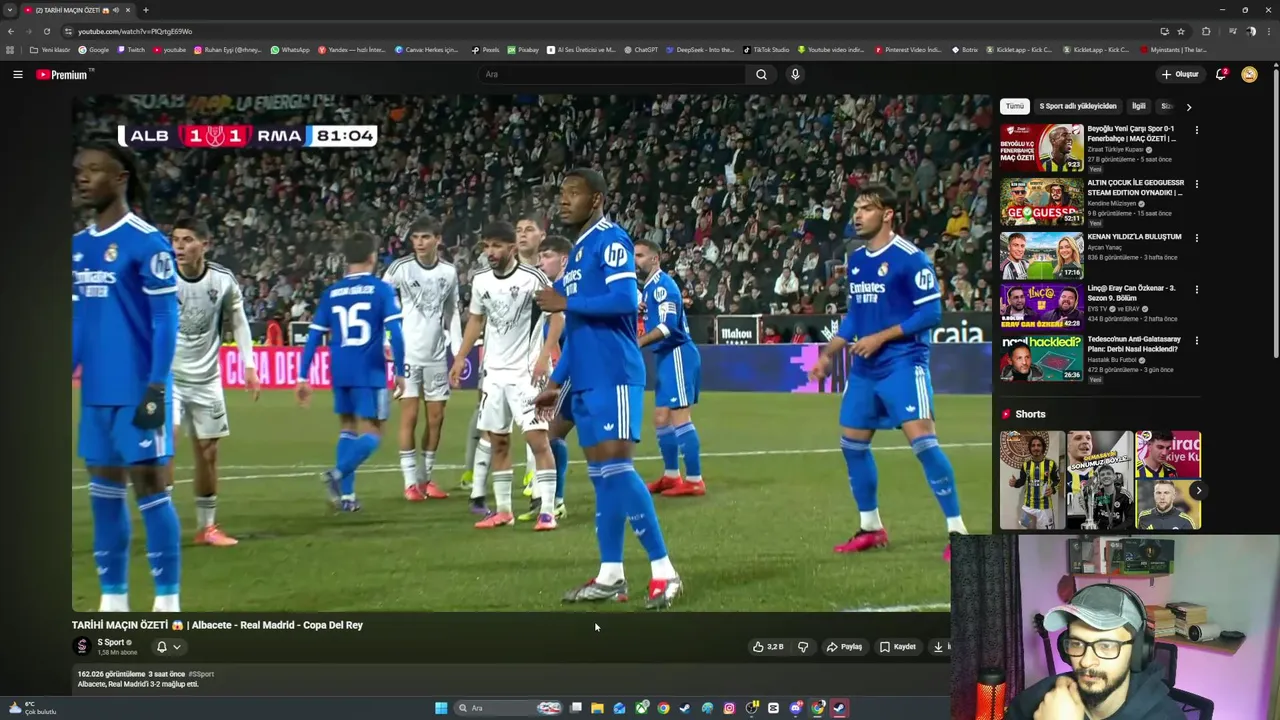Click the Oluştur create button

1180,74
